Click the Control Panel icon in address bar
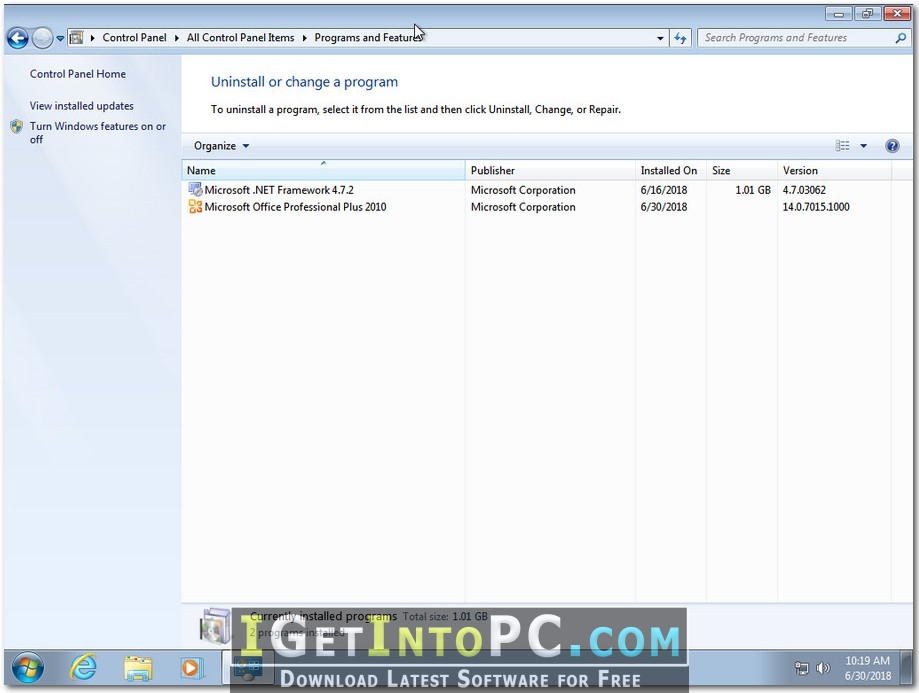The width and height of the screenshot is (919, 693). (76, 38)
